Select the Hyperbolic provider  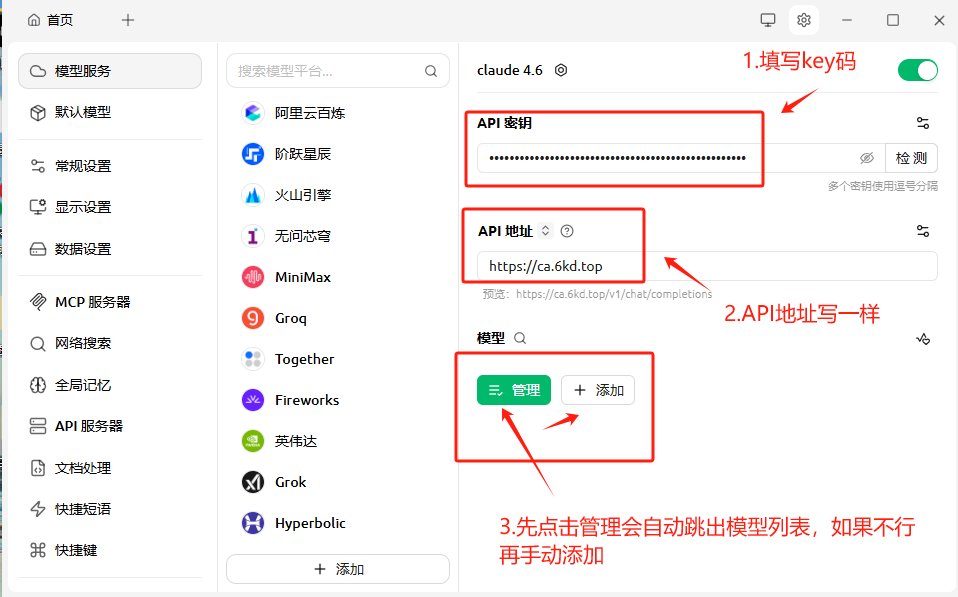338,523
